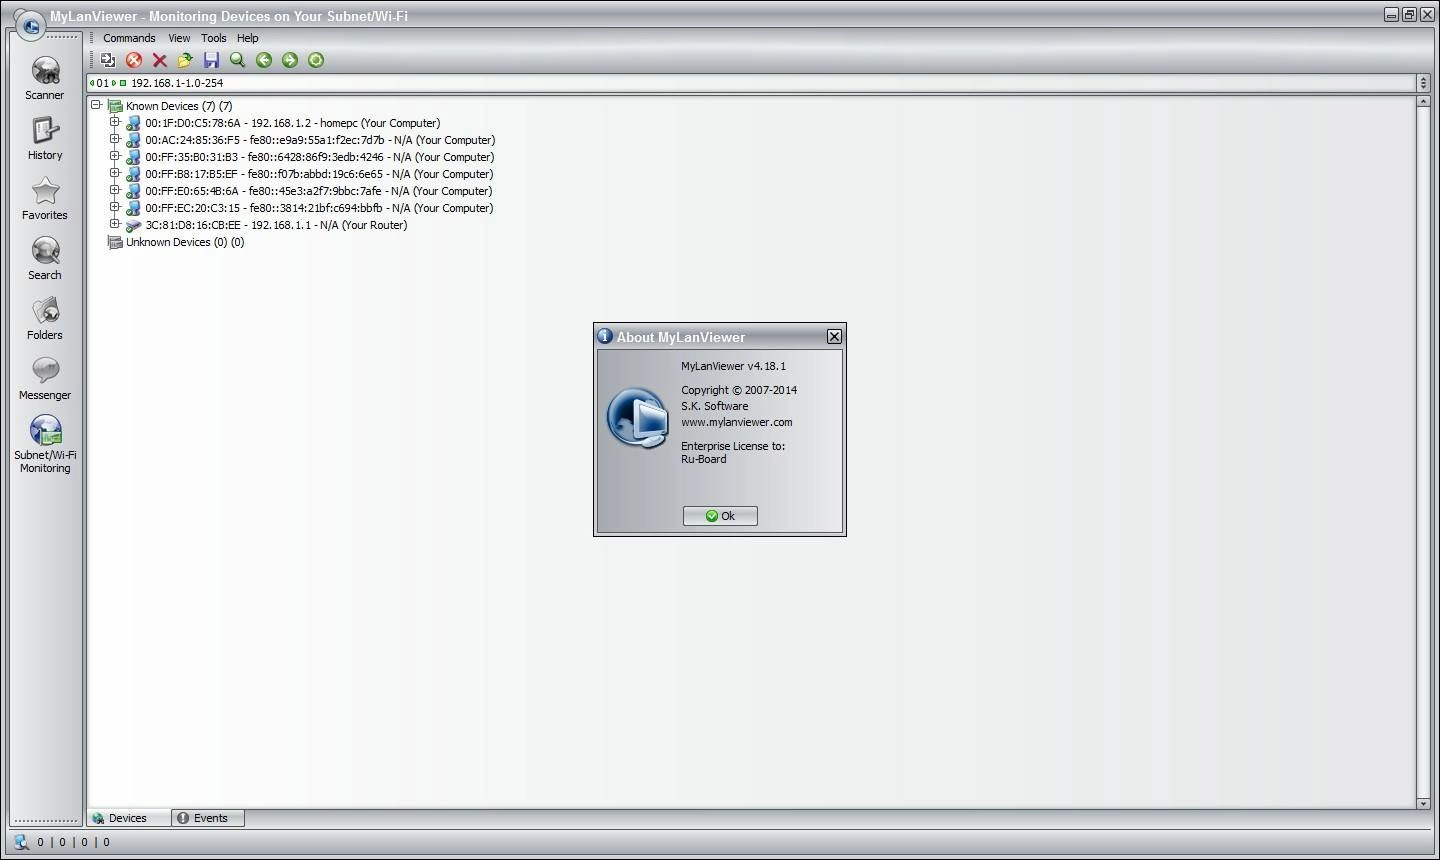Screen dimensions: 1440x860
Task: Open the Tools menu
Action: tap(214, 38)
